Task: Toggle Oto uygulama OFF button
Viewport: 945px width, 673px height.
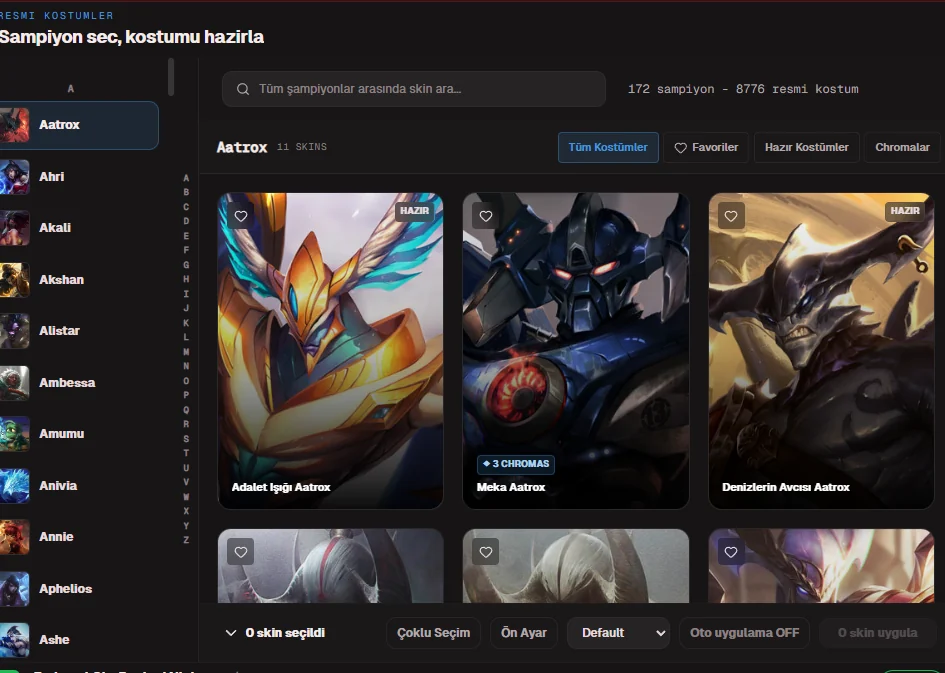Action: pyautogui.click(x=744, y=633)
